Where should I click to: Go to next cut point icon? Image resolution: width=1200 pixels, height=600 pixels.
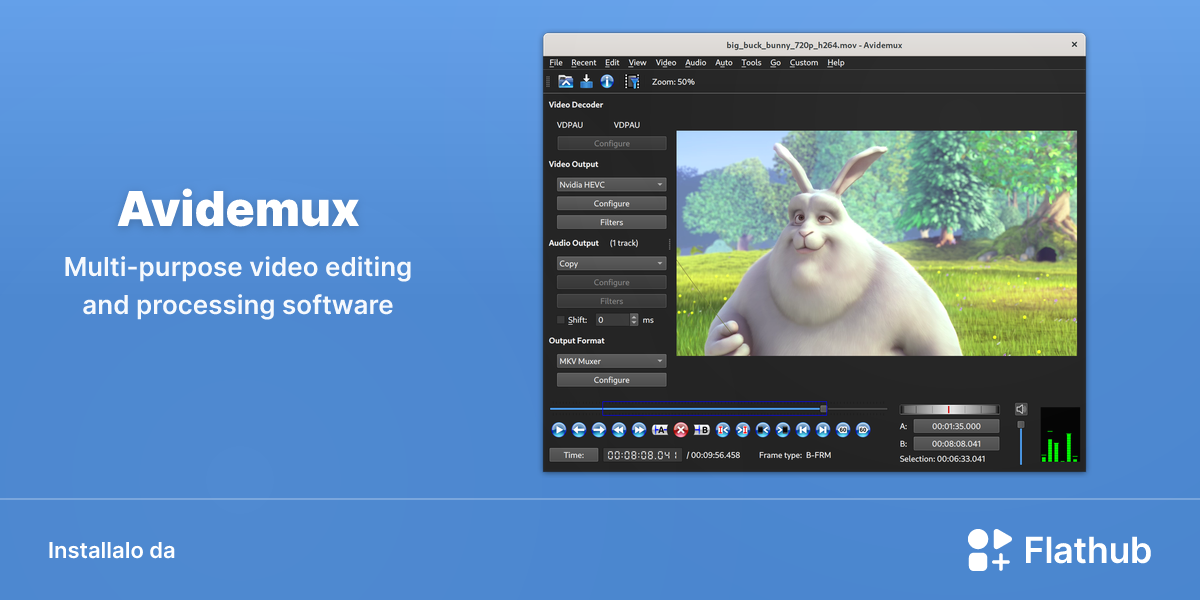pos(743,430)
